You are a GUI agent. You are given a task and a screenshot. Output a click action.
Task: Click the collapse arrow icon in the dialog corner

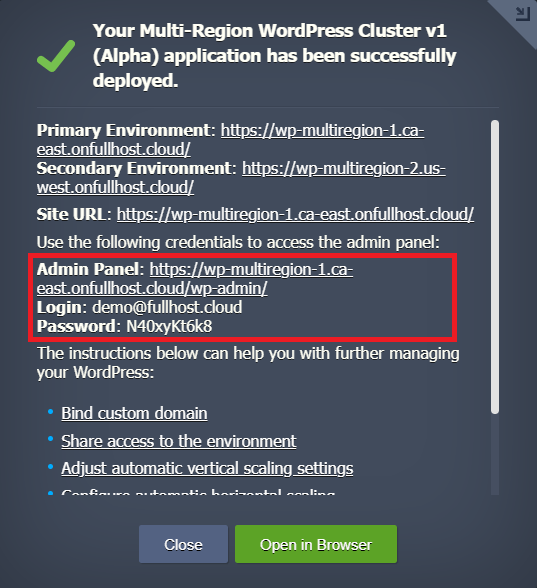[x=522, y=14]
